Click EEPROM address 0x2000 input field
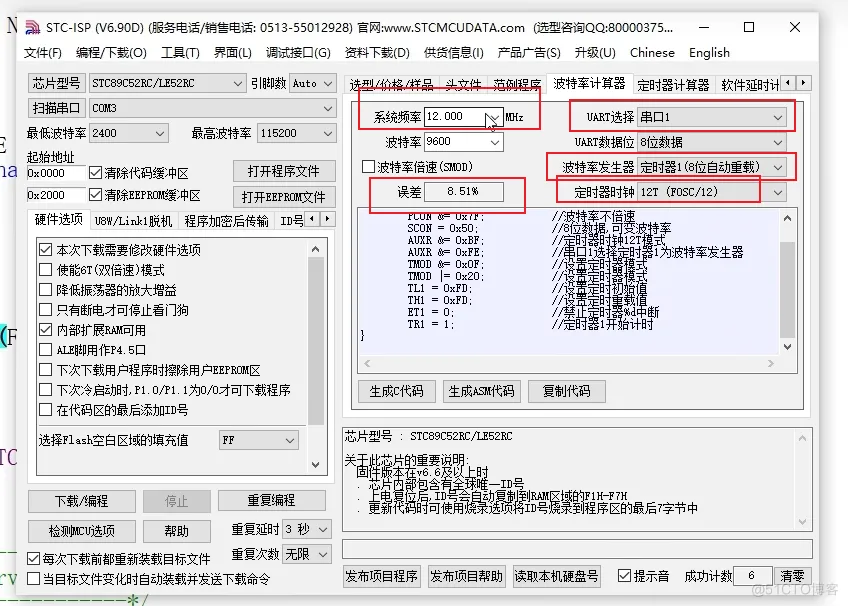 point(56,195)
